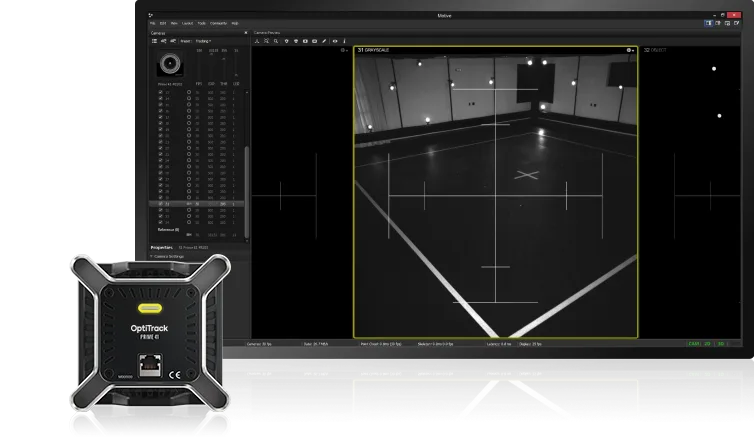Screen dimensions: 754x443
Task: Click the third camera icon beside Preset label
Action: coord(173,41)
